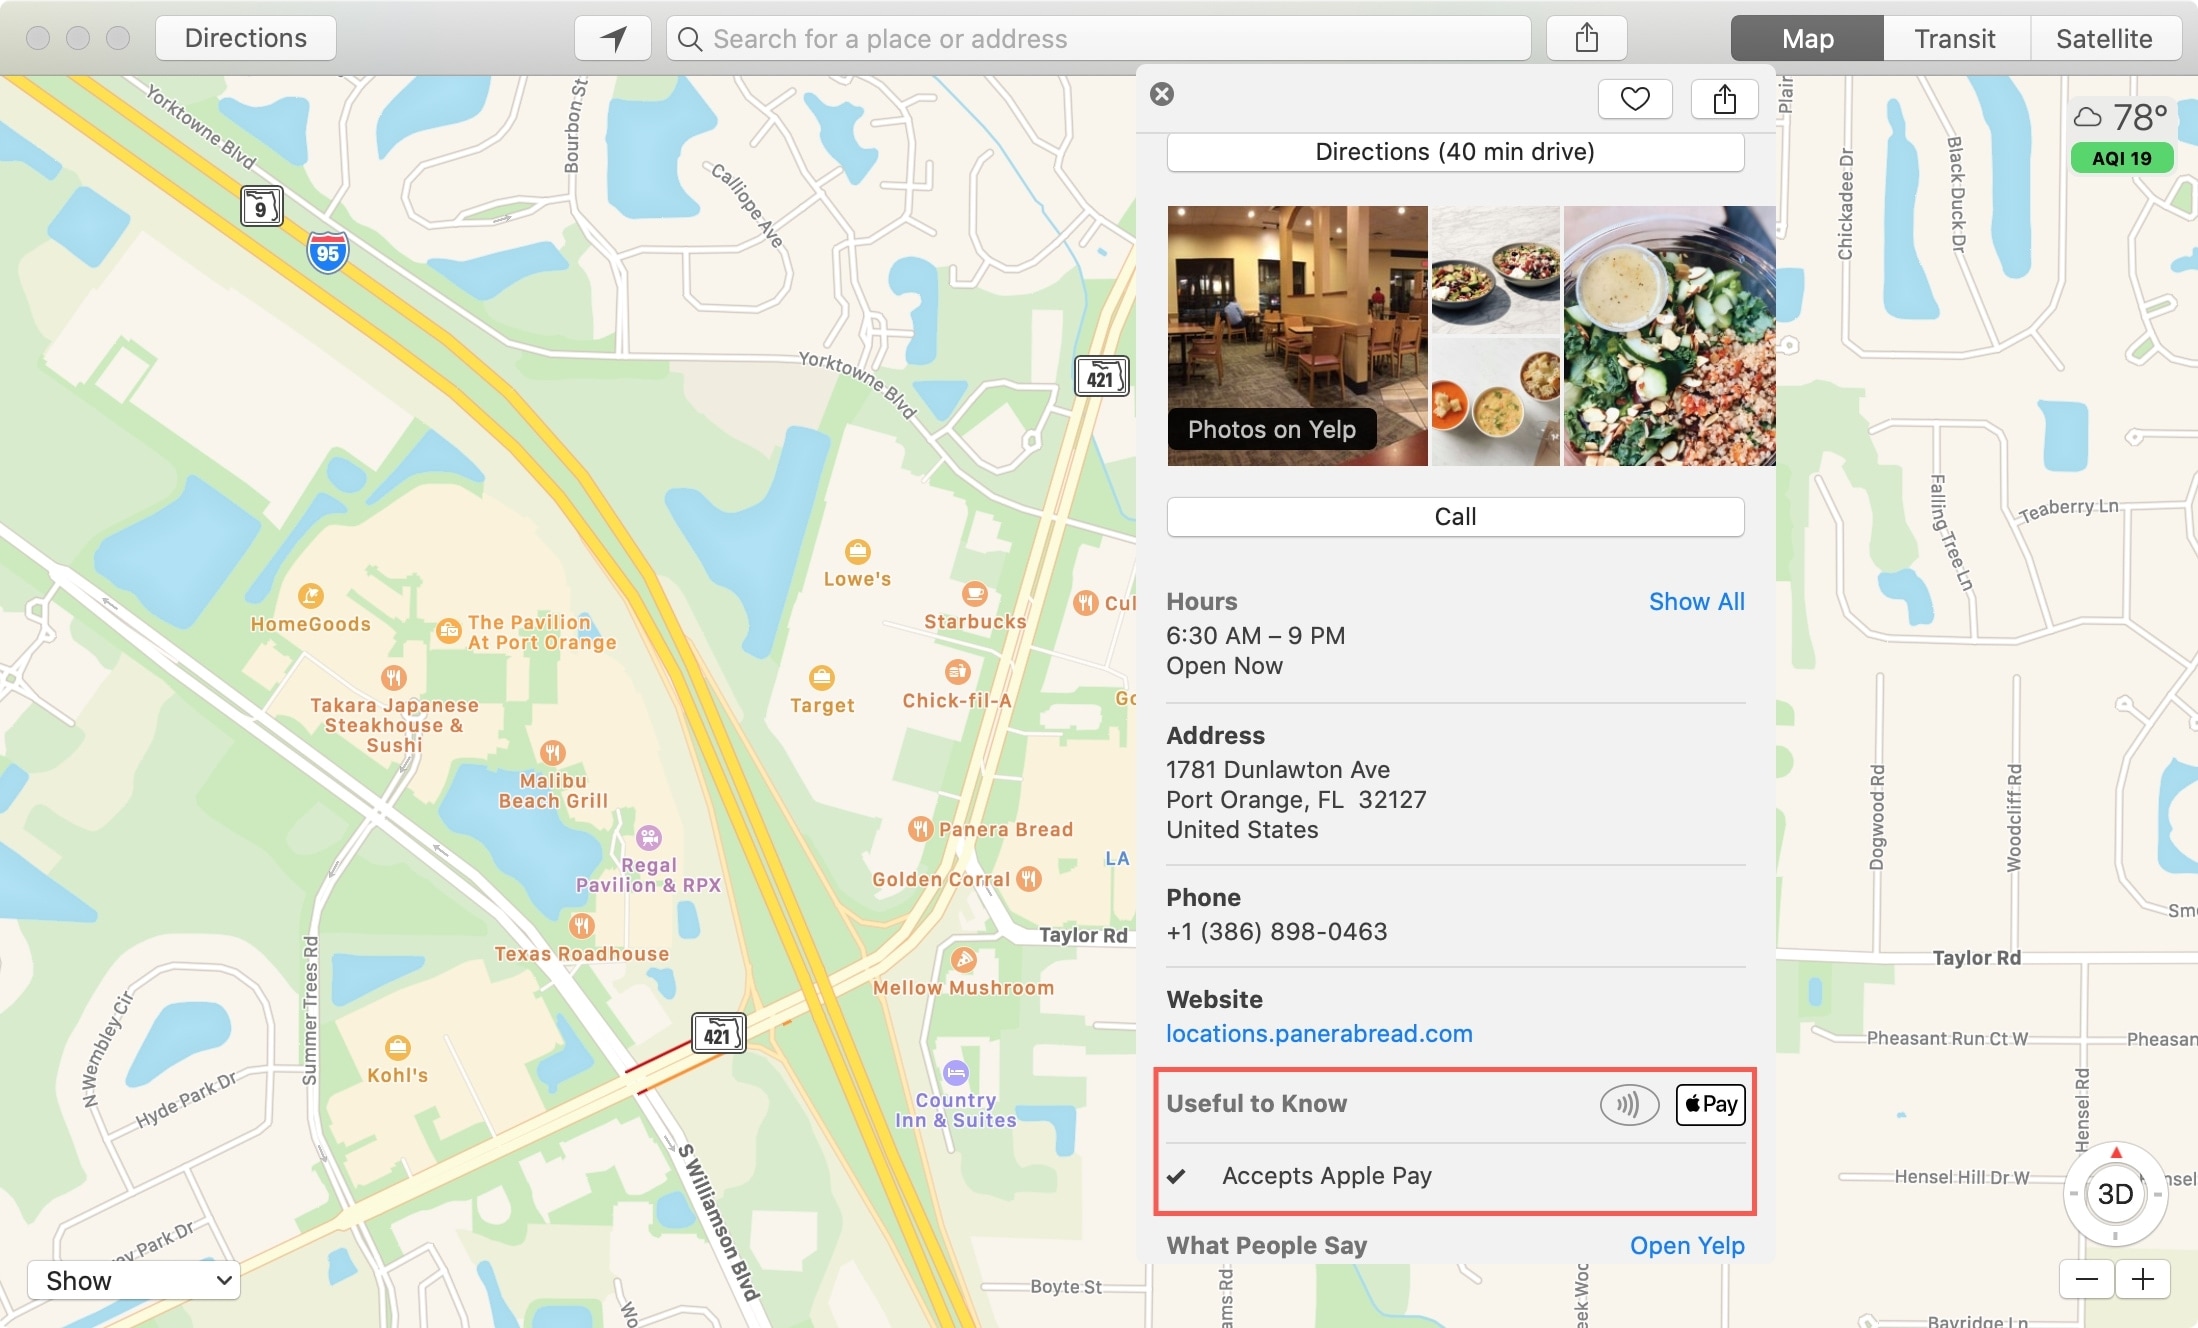Image resolution: width=2198 pixels, height=1328 pixels.
Task: Zoom in with plus button
Action: (x=2142, y=1280)
